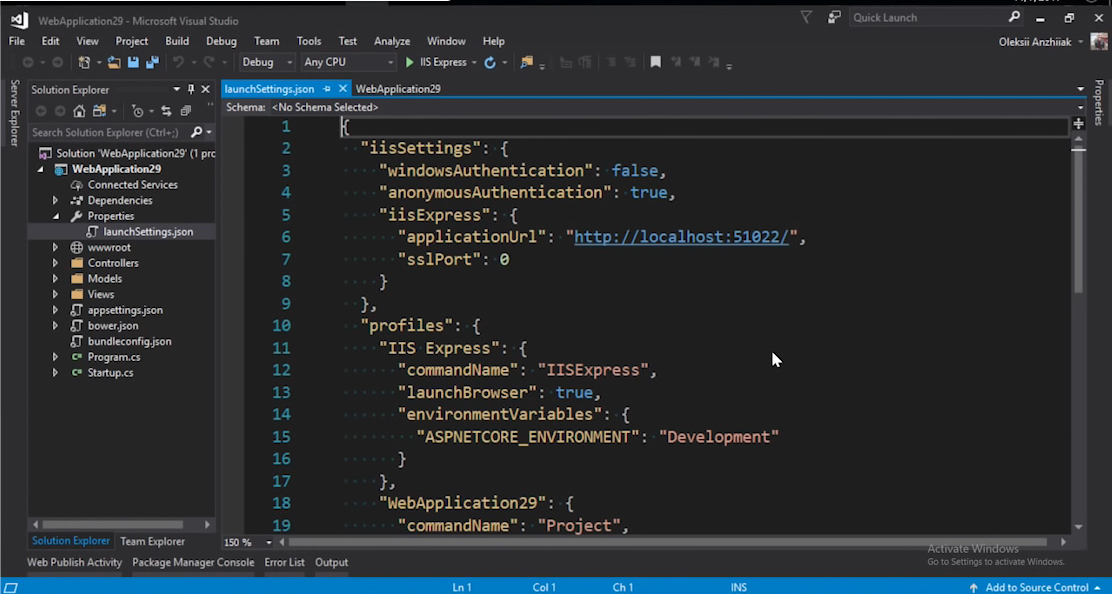This screenshot has width=1112, height=594.
Task: Open the Web Publish Activity tab
Action: [74, 562]
